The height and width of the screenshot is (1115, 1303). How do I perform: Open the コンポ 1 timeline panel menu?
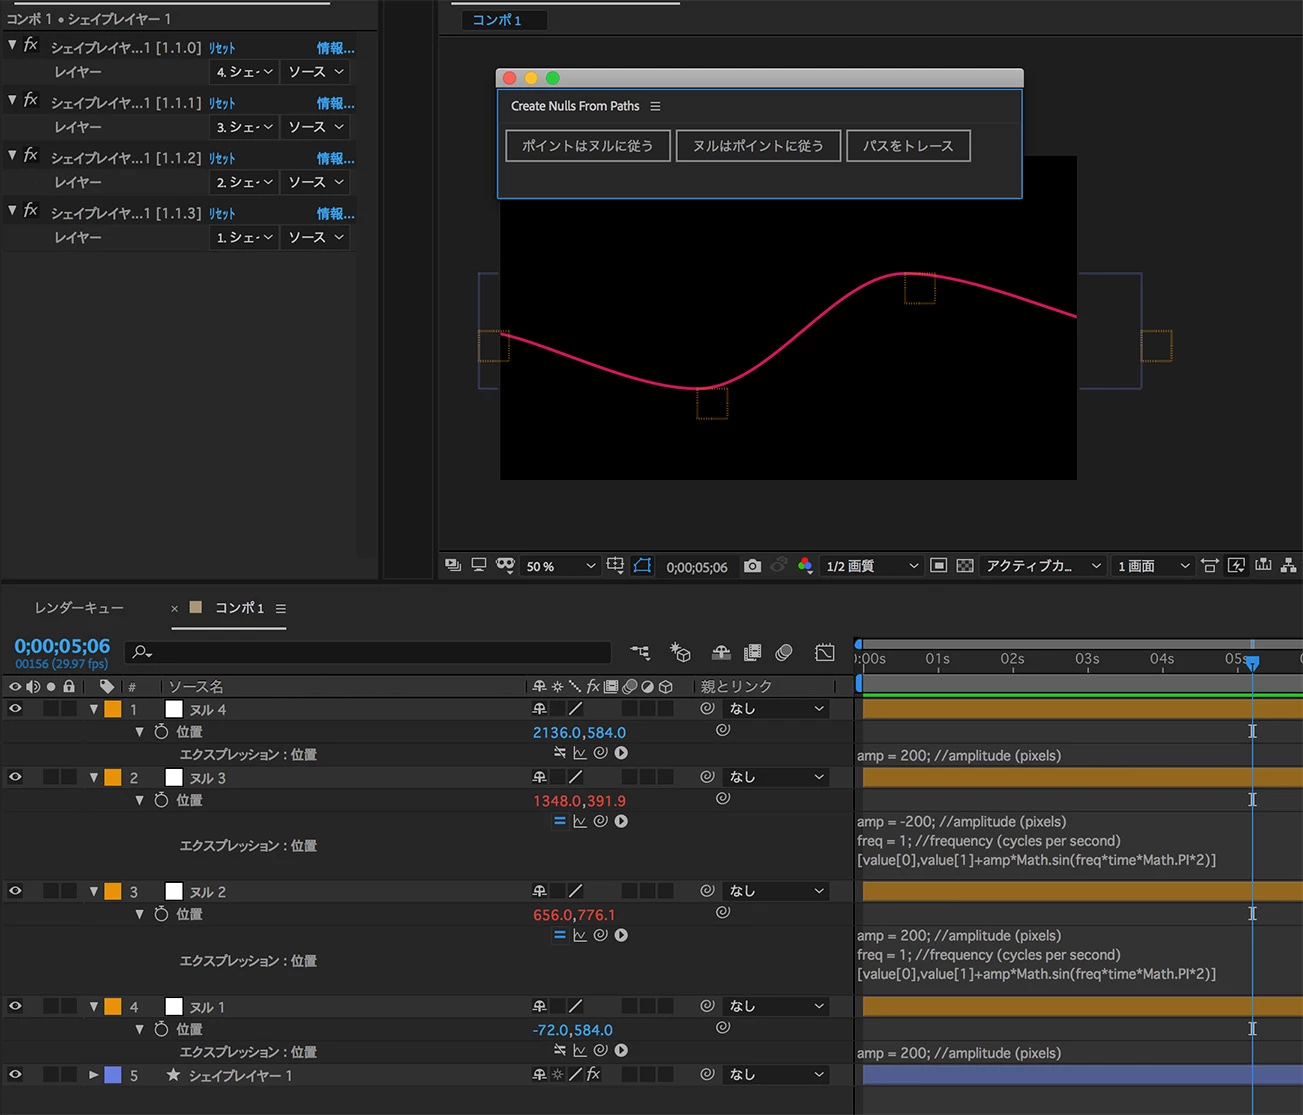(281, 608)
